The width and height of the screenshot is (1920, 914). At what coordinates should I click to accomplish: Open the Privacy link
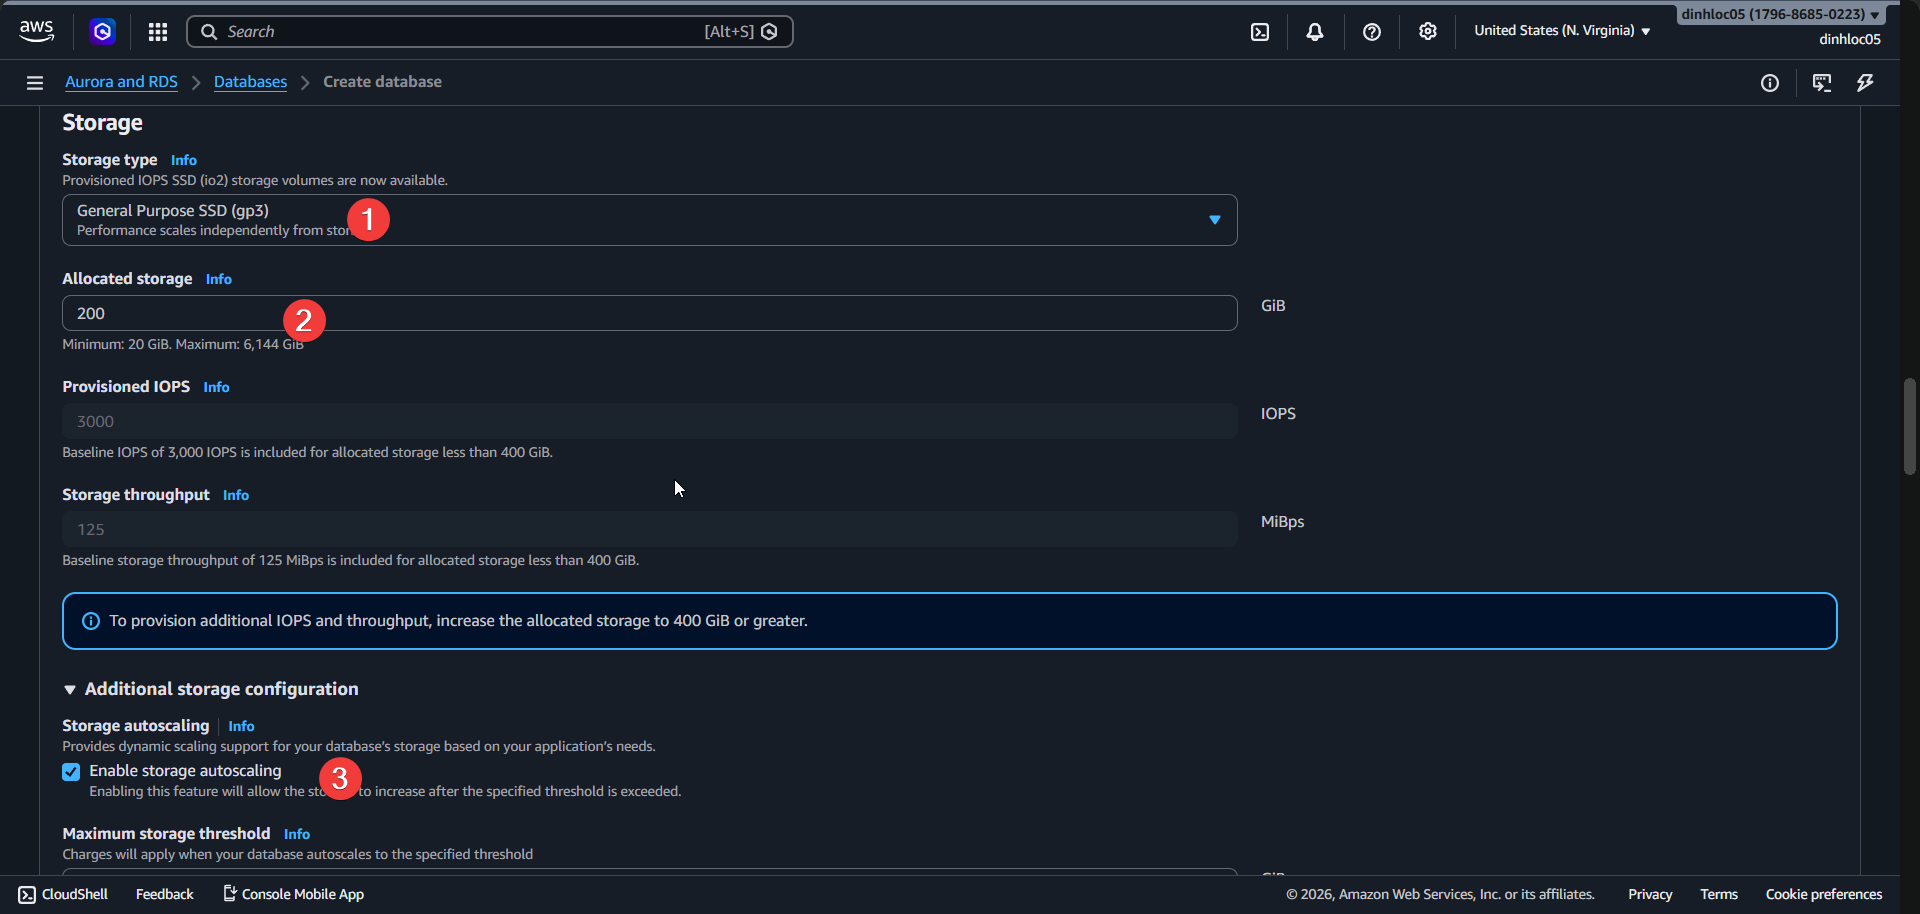coord(1650,894)
